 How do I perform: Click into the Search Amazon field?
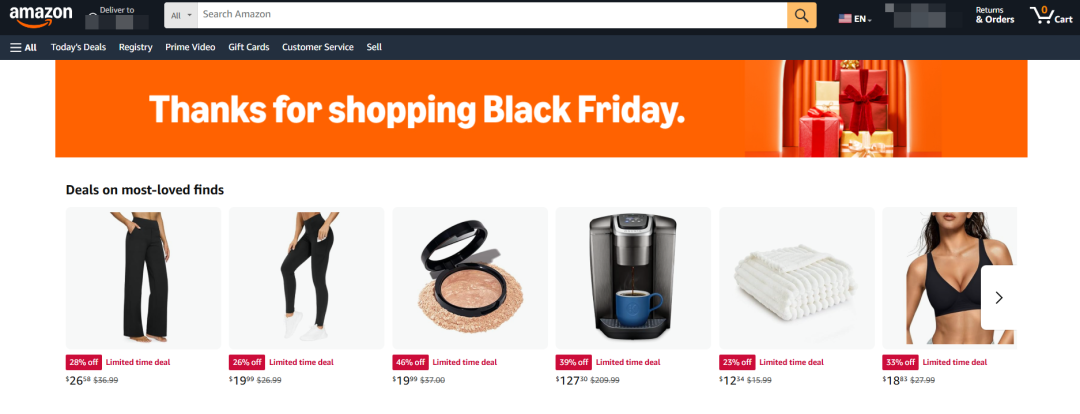click(x=492, y=15)
